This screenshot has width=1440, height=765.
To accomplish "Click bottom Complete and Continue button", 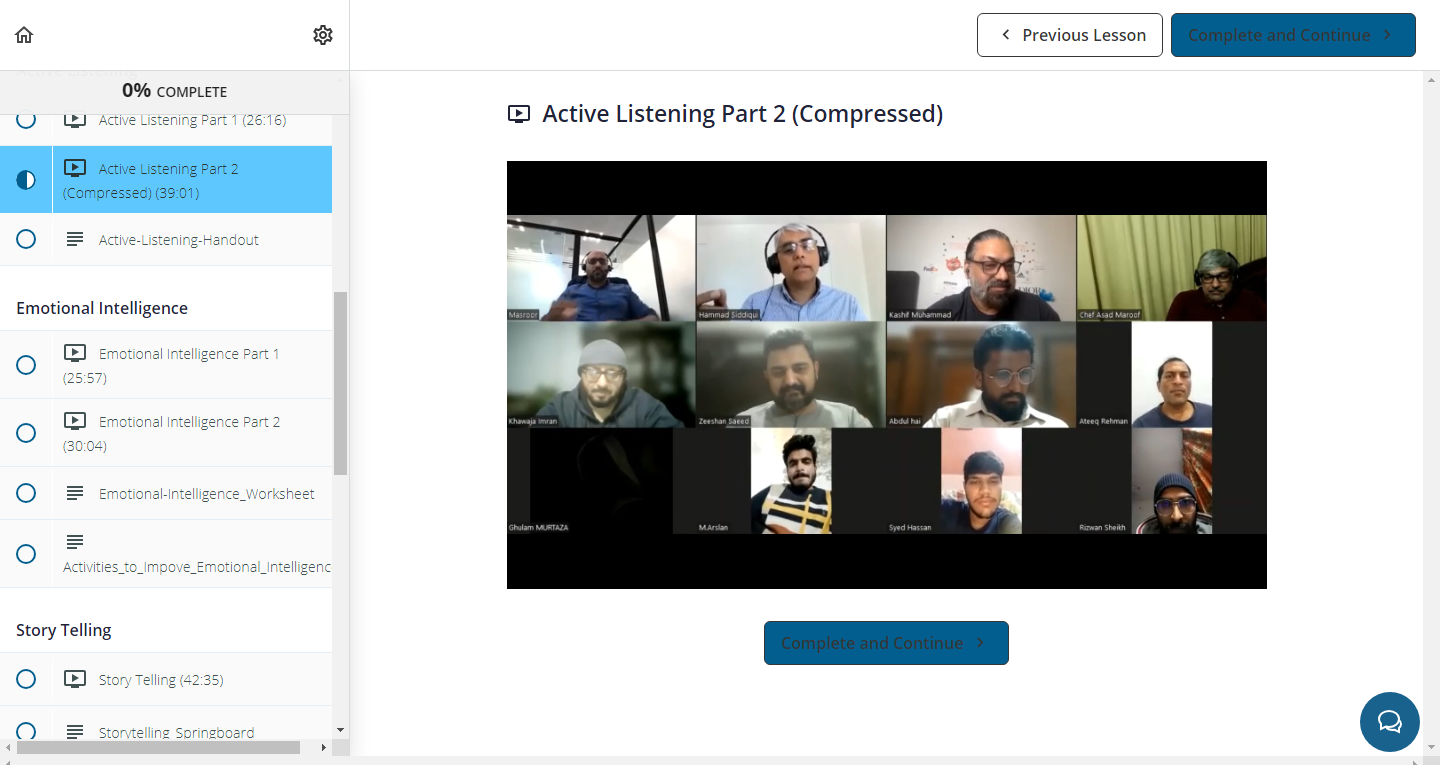I will (x=886, y=643).
